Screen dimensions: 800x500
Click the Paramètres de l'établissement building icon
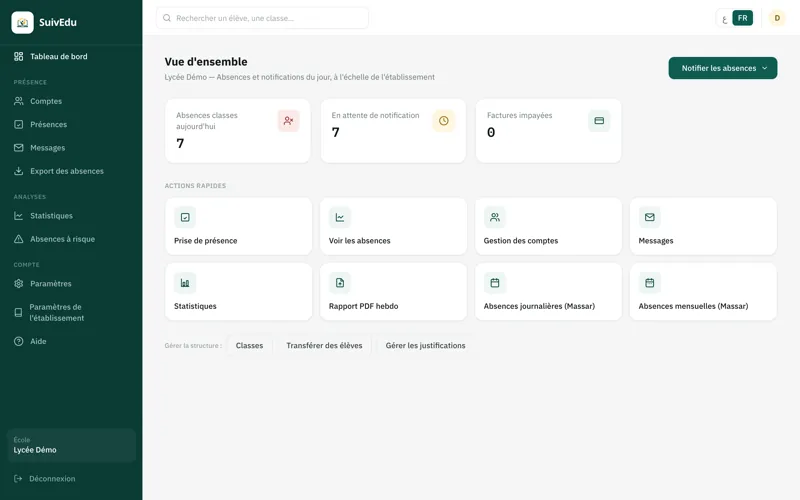(x=18, y=312)
